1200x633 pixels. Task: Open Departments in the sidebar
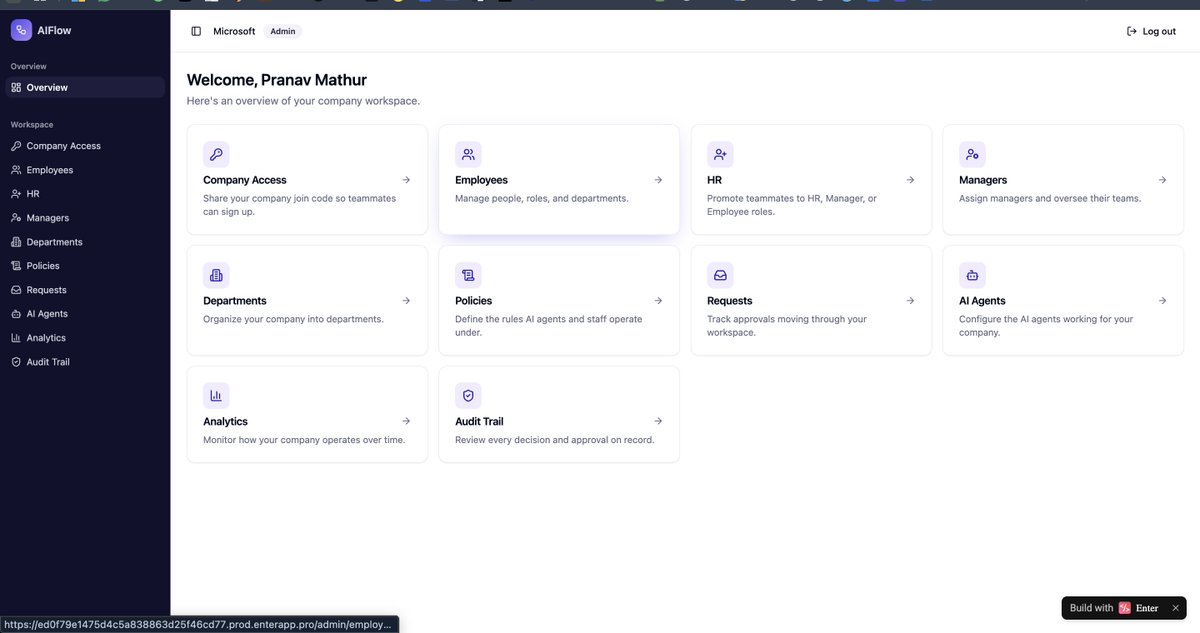pyautogui.click(x=84, y=242)
